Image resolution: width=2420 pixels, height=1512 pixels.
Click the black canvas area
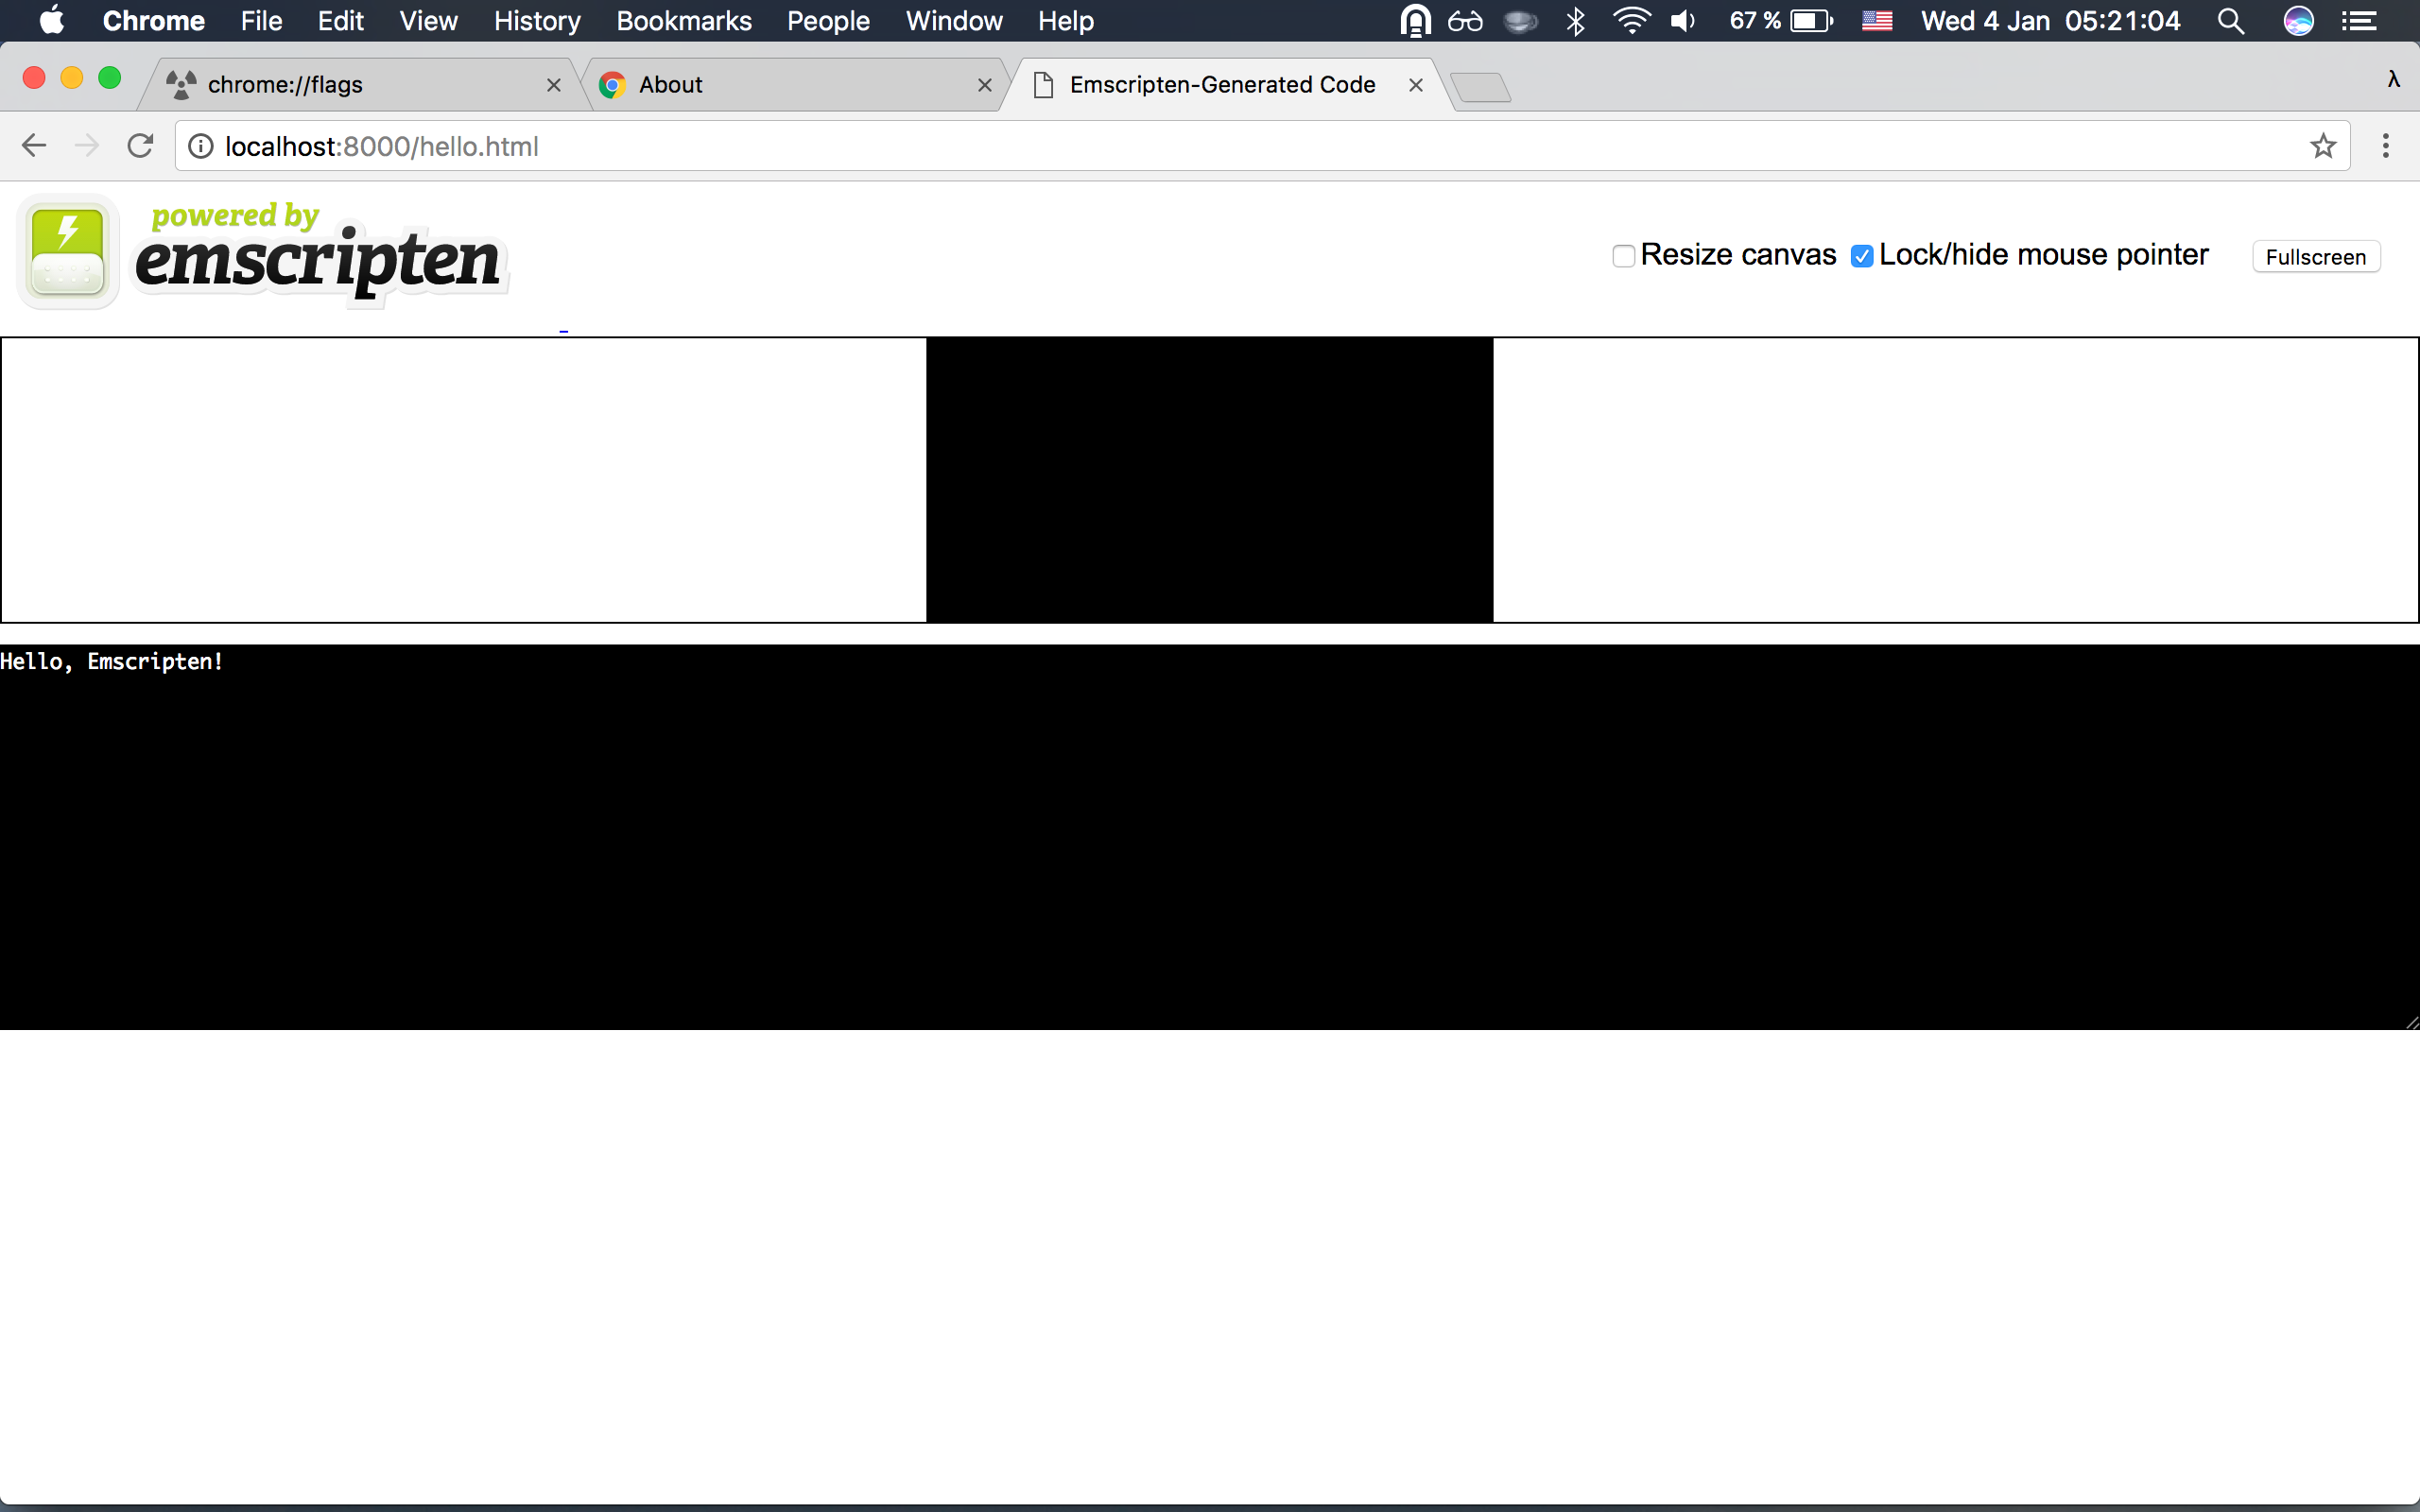click(1209, 480)
